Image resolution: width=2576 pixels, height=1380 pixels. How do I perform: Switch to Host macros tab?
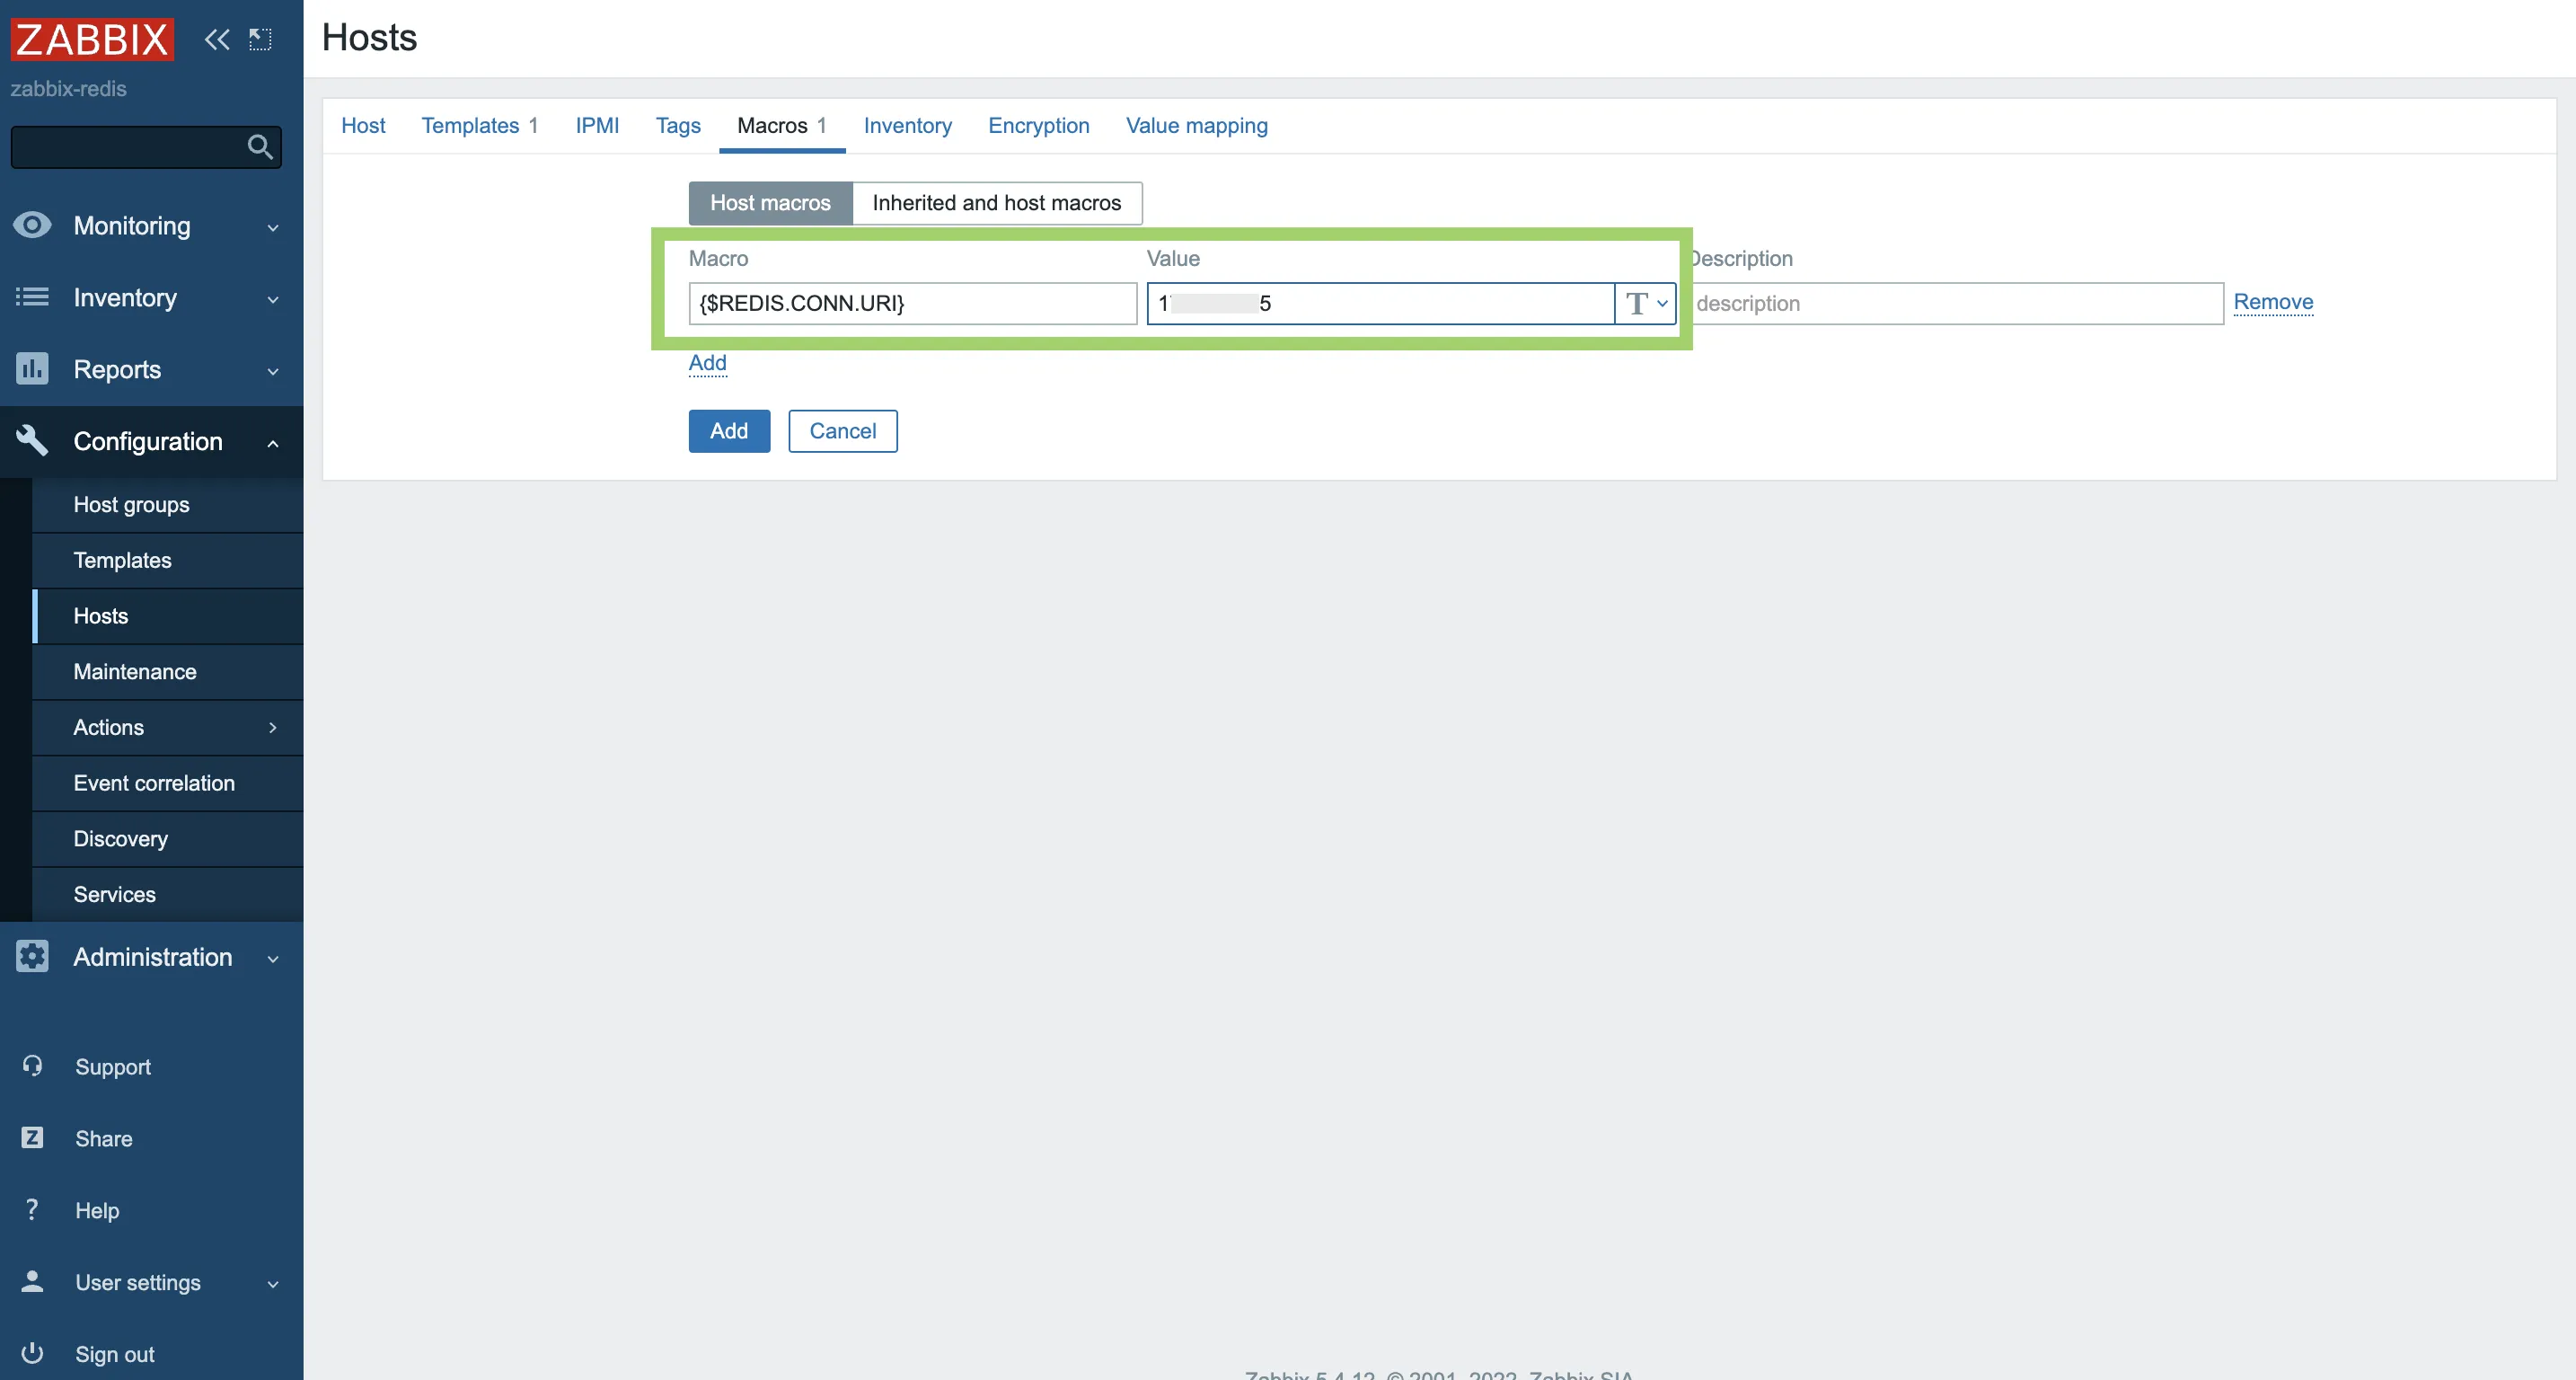tap(770, 201)
